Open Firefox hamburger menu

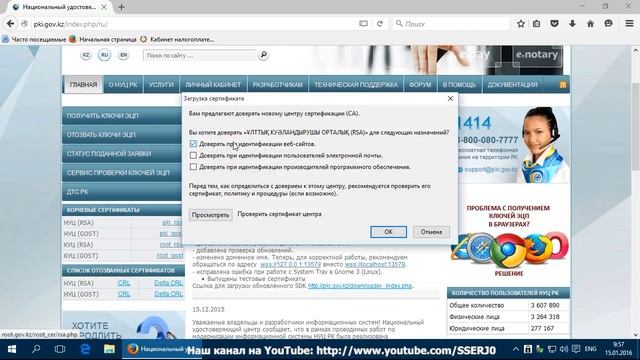[629, 24]
